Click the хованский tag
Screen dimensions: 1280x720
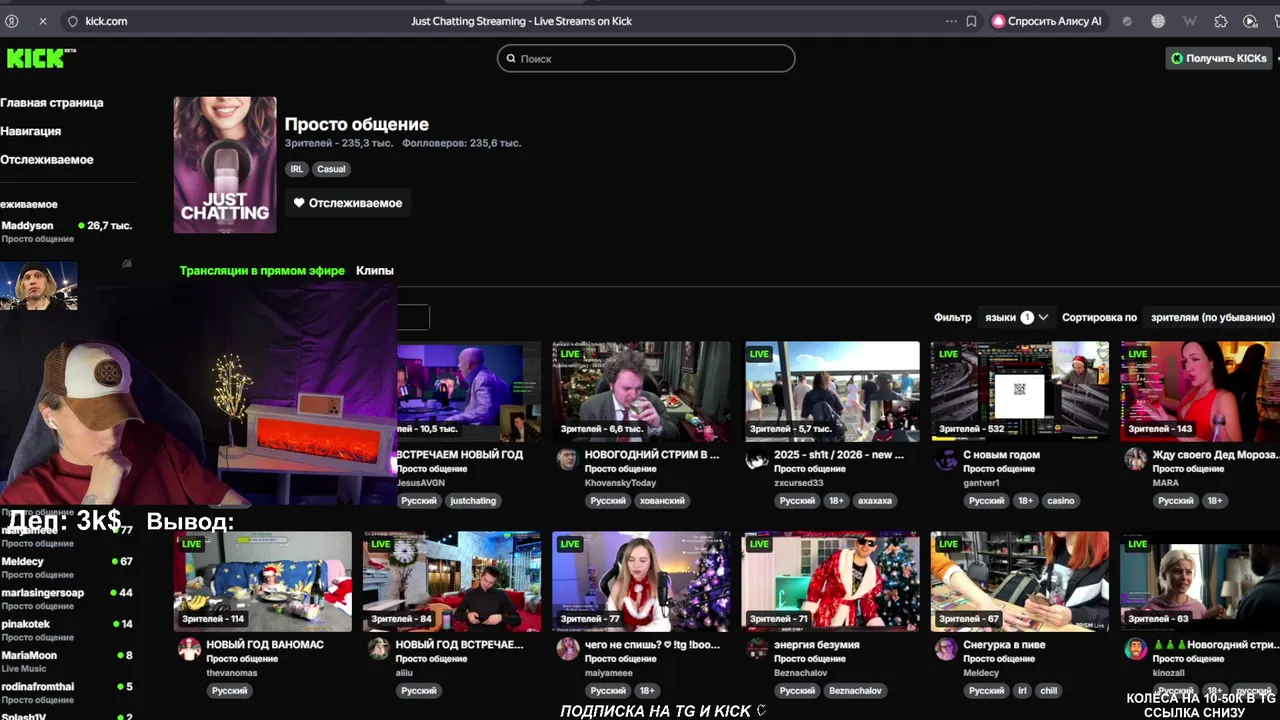click(x=662, y=501)
